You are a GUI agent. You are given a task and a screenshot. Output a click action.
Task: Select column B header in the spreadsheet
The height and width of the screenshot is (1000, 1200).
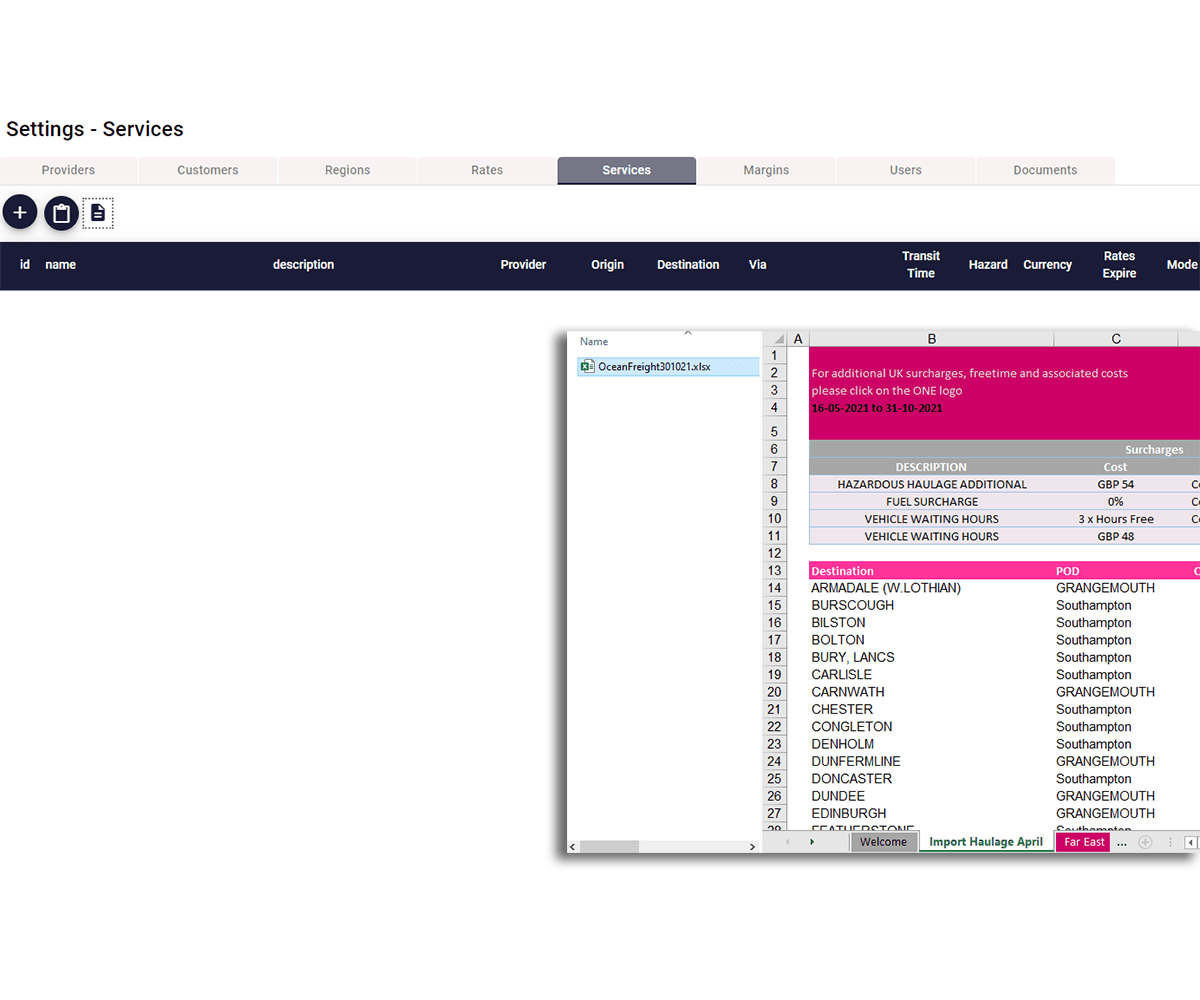pyautogui.click(x=931, y=339)
